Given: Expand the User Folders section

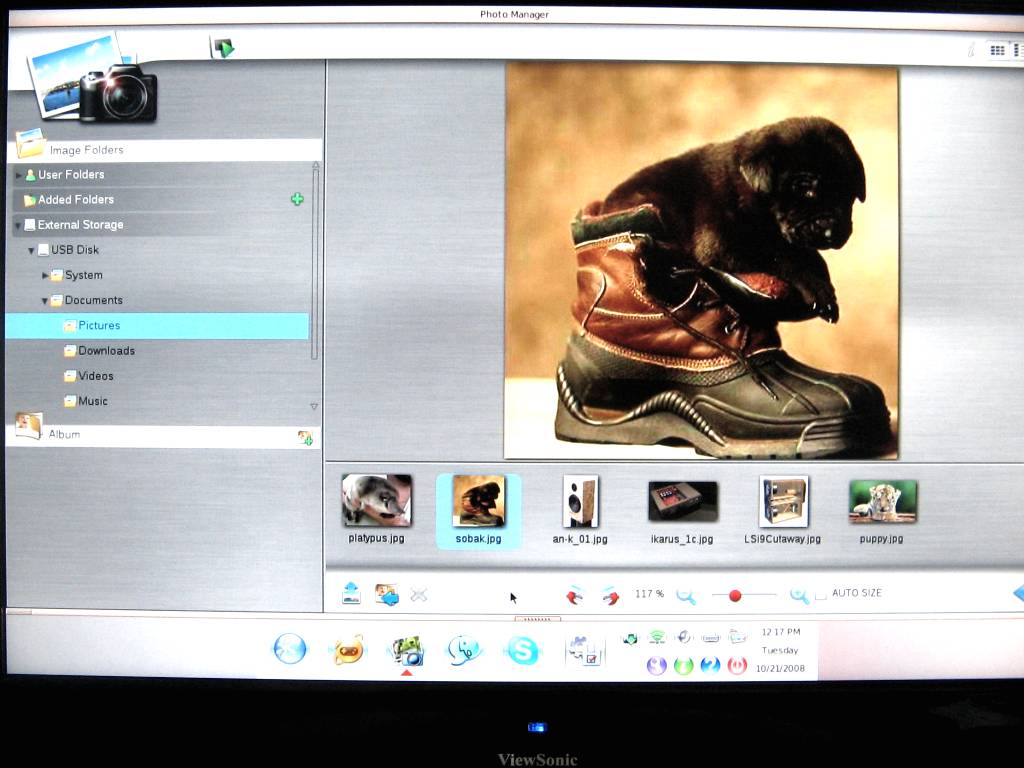Looking at the screenshot, I should [18, 175].
